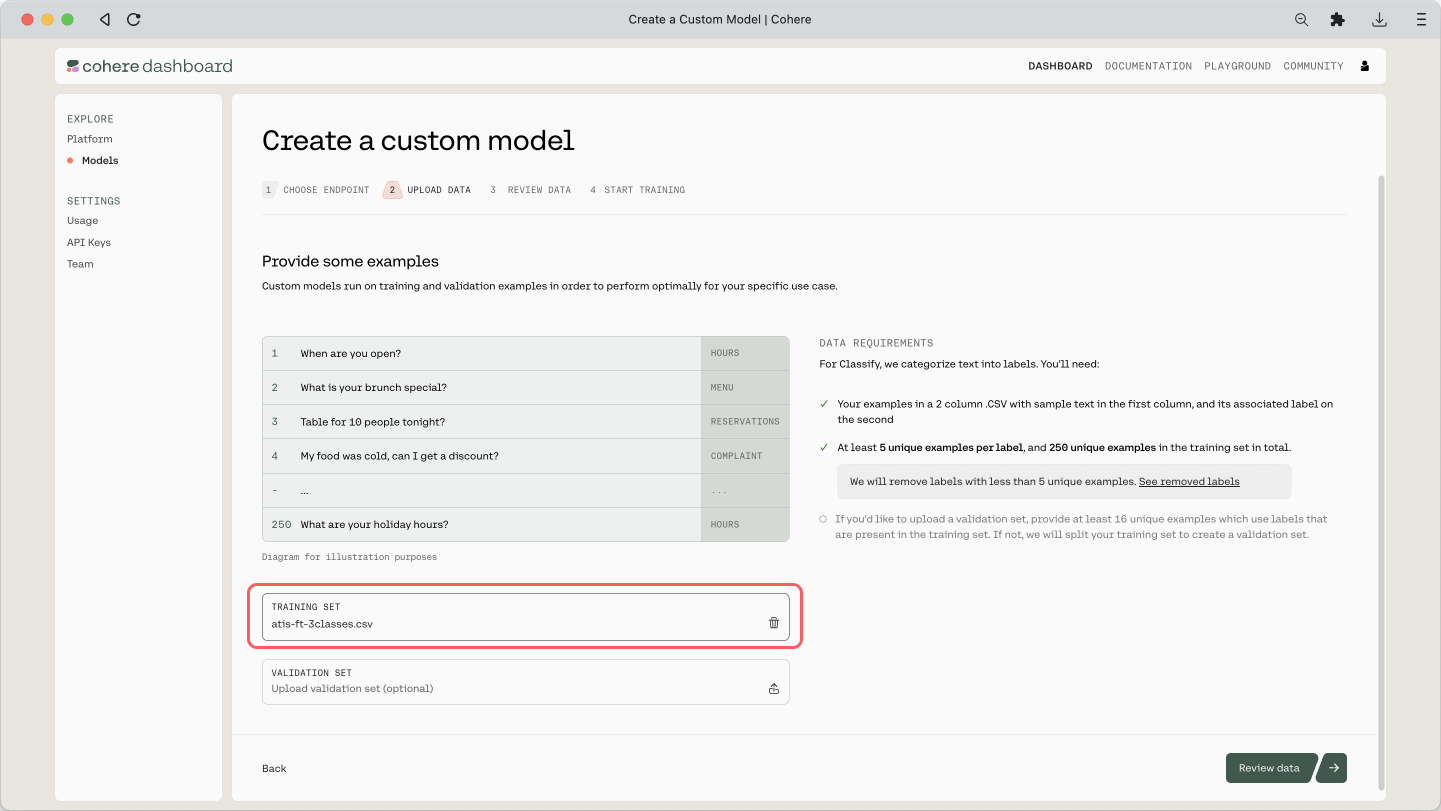The width and height of the screenshot is (1441, 811).
Task: Click the arrow next to Review data
Action: click(x=1333, y=768)
